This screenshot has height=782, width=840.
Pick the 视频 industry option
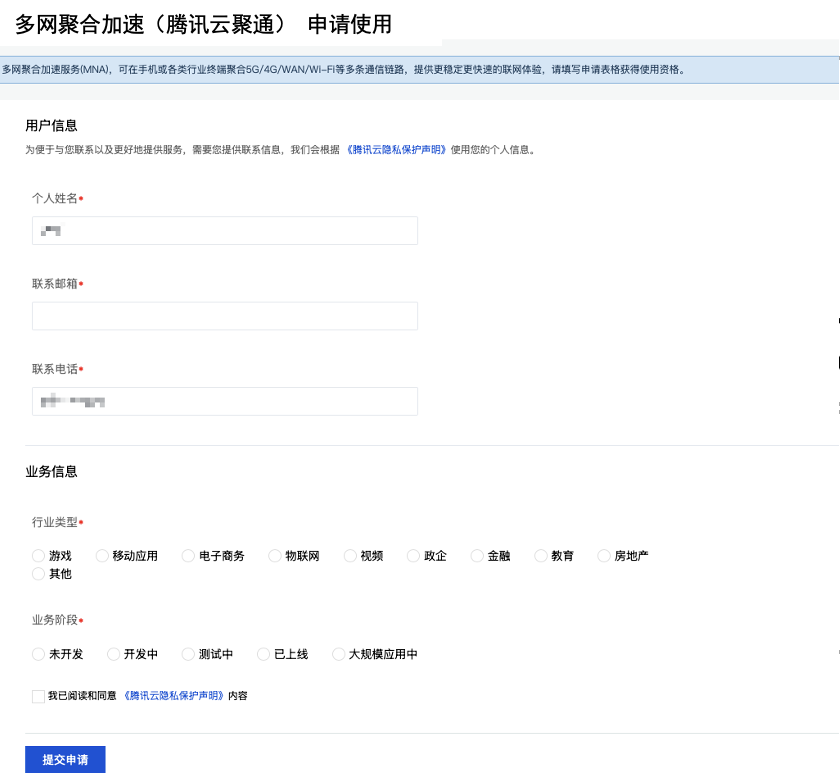[x=350, y=556]
